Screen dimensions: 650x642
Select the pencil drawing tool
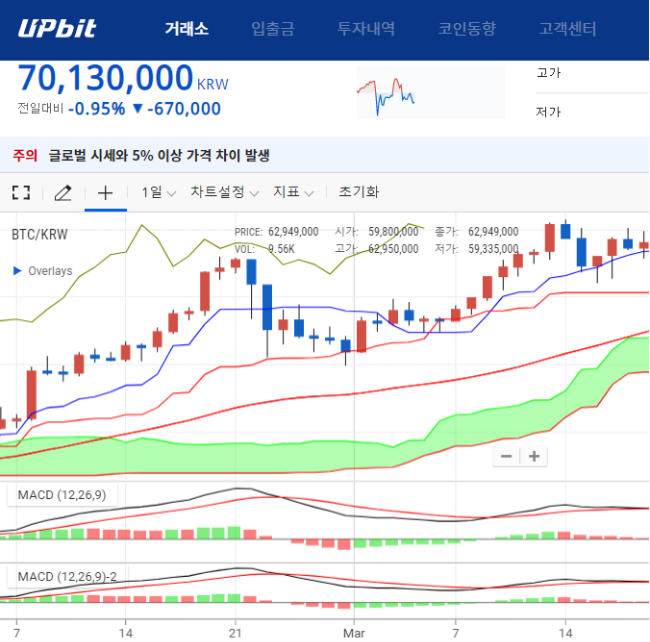63,193
